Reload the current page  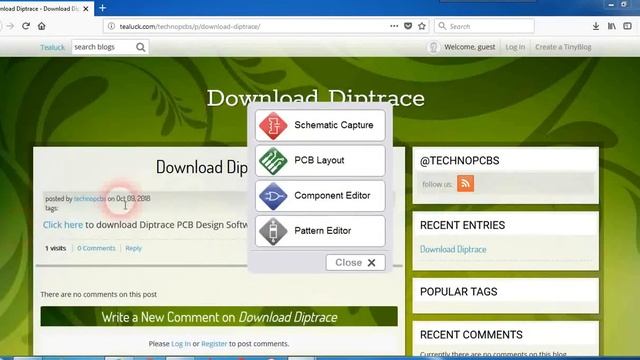(x=26, y=26)
